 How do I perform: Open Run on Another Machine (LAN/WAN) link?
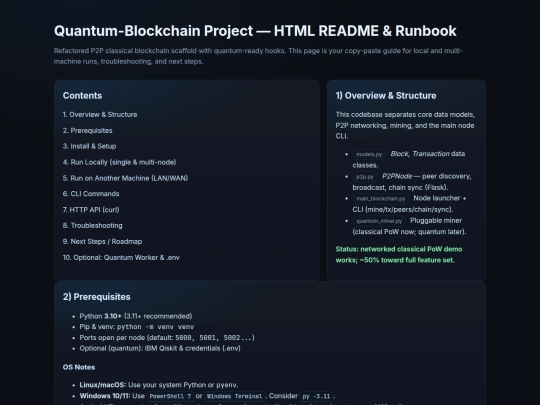pyautogui.click(x=125, y=178)
